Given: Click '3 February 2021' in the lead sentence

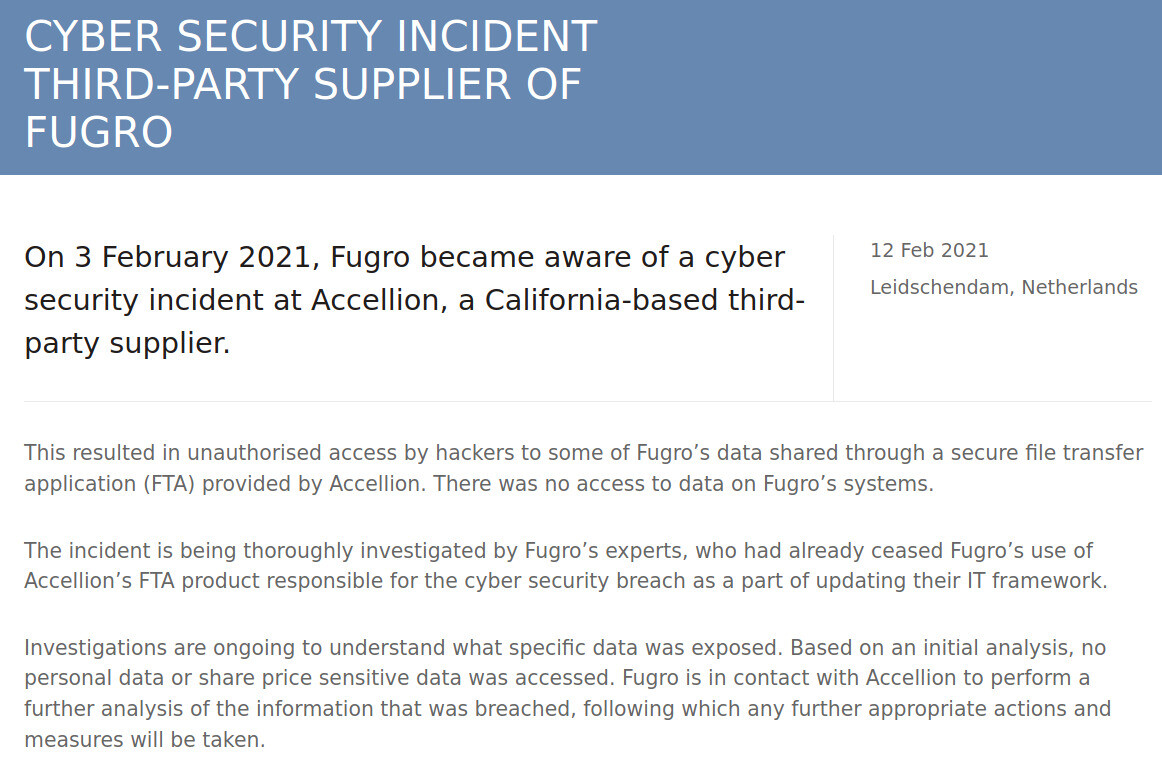Looking at the screenshot, I should pos(192,257).
